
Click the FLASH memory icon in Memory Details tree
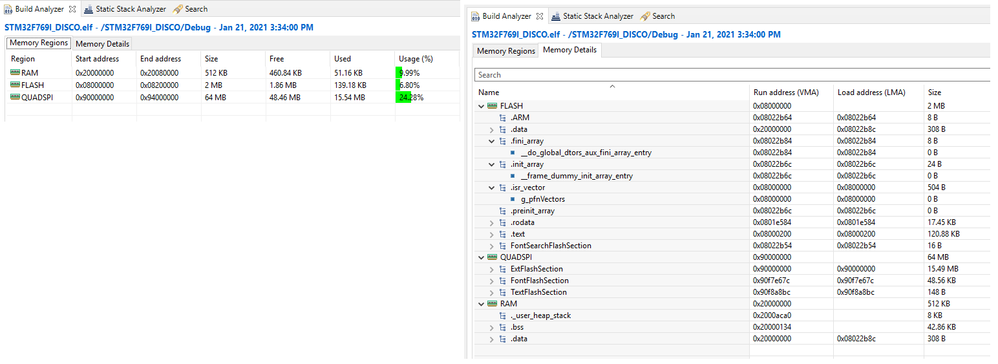492,106
